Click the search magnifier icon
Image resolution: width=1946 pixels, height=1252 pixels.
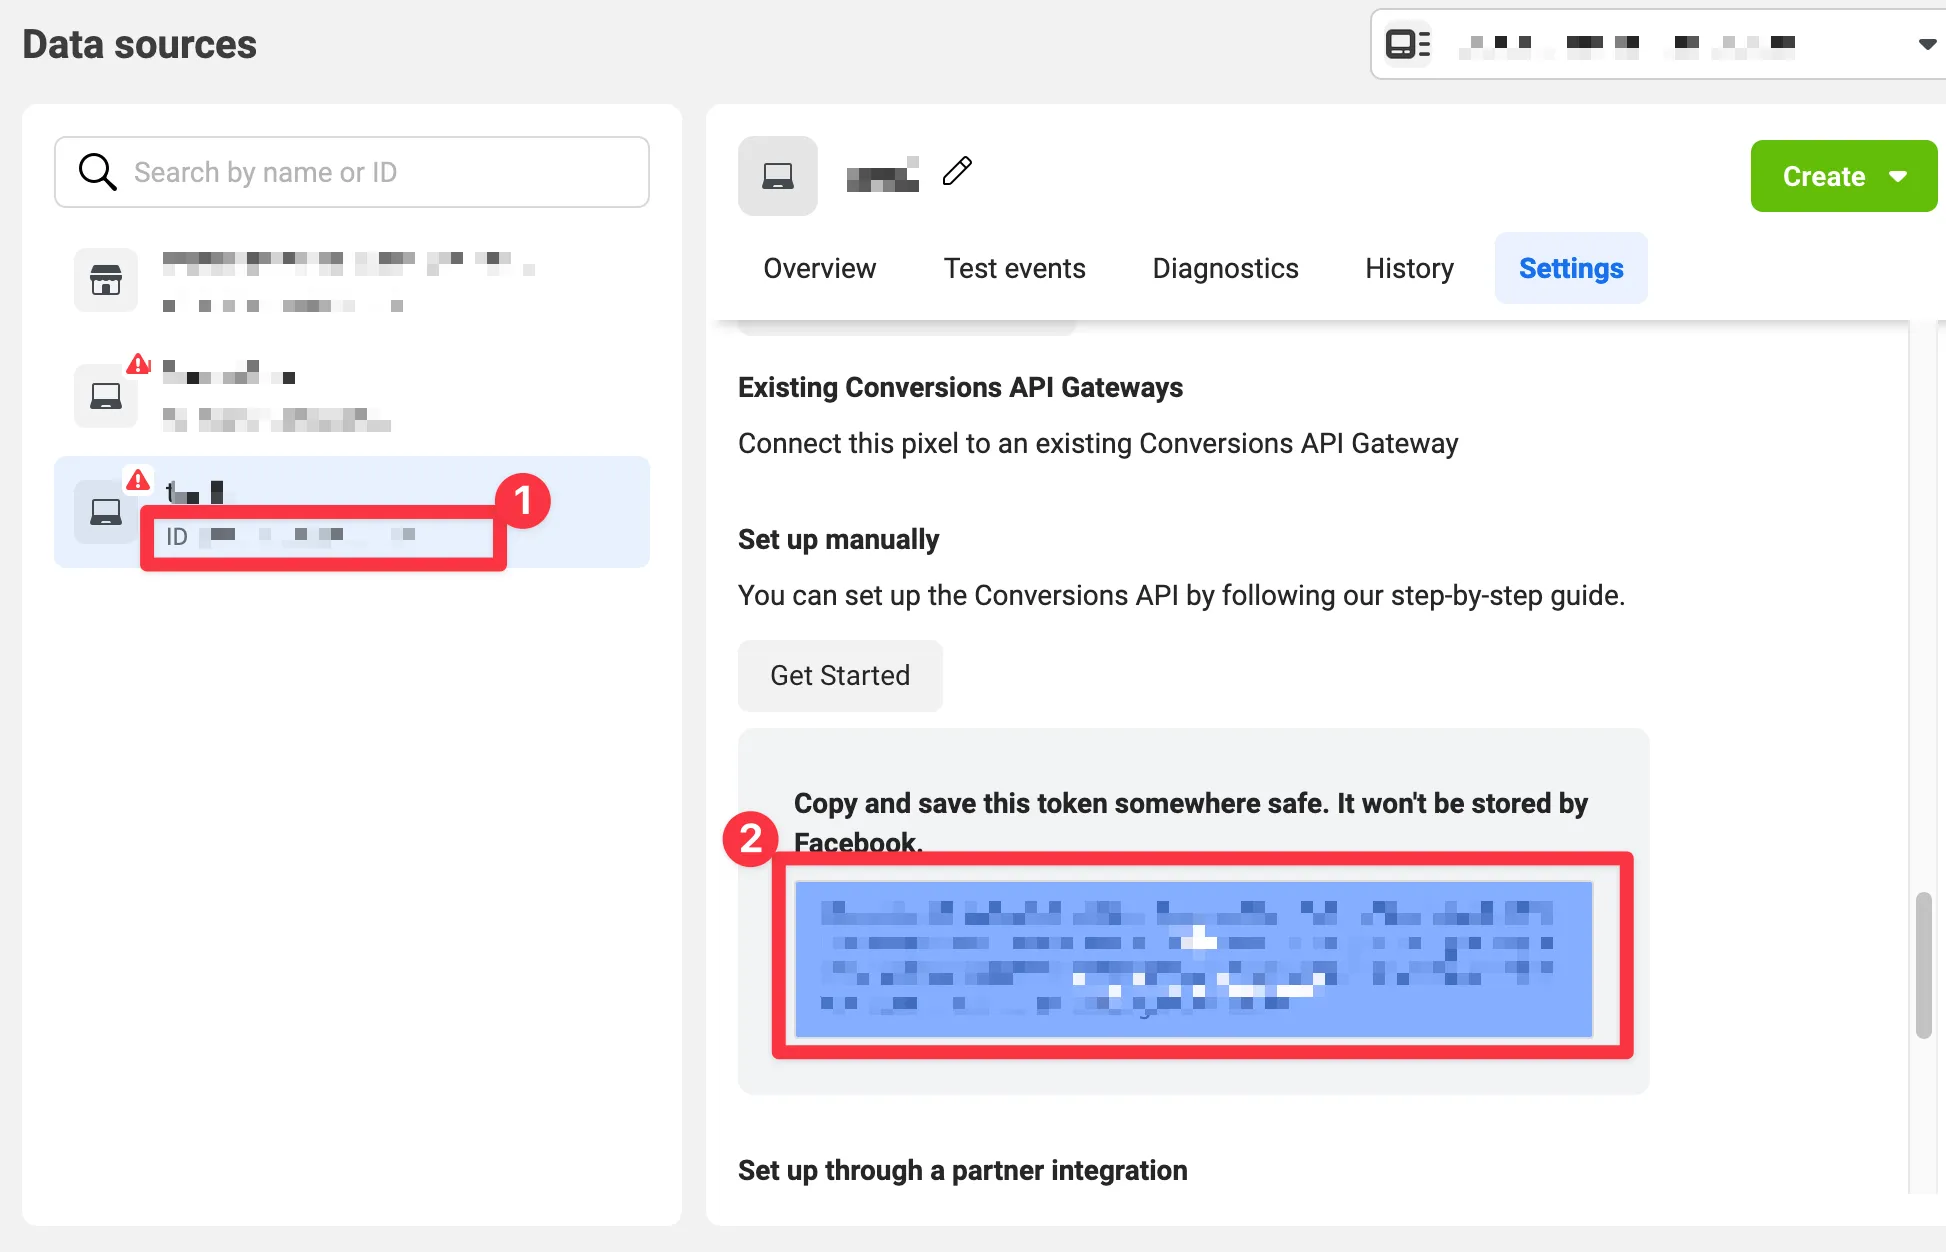click(x=97, y=172)
